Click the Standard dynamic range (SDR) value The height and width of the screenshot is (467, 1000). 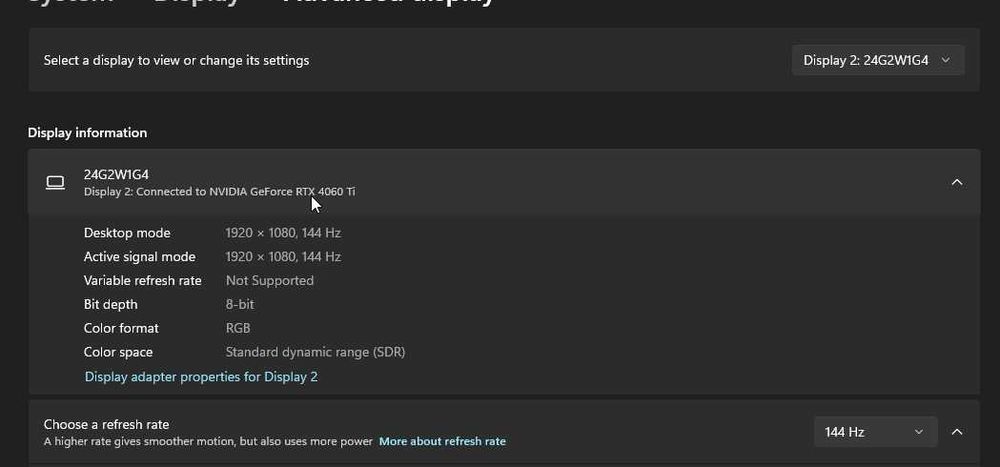click(x=315, y=353)
